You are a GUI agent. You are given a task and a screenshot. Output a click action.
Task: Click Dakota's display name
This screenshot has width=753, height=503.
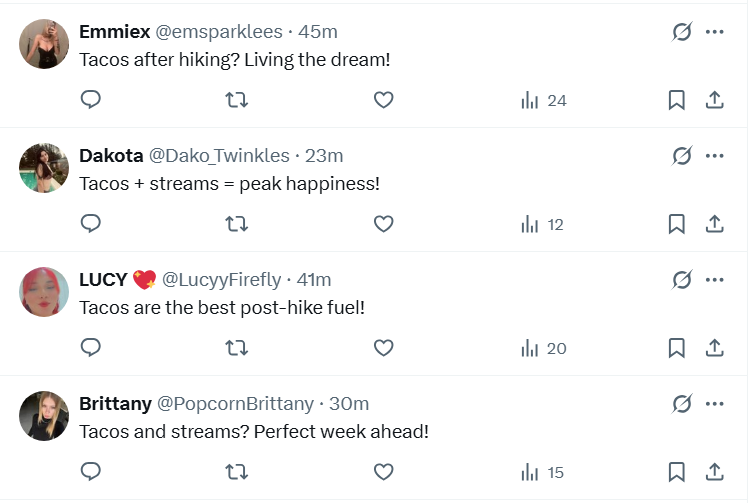[111, 155]
